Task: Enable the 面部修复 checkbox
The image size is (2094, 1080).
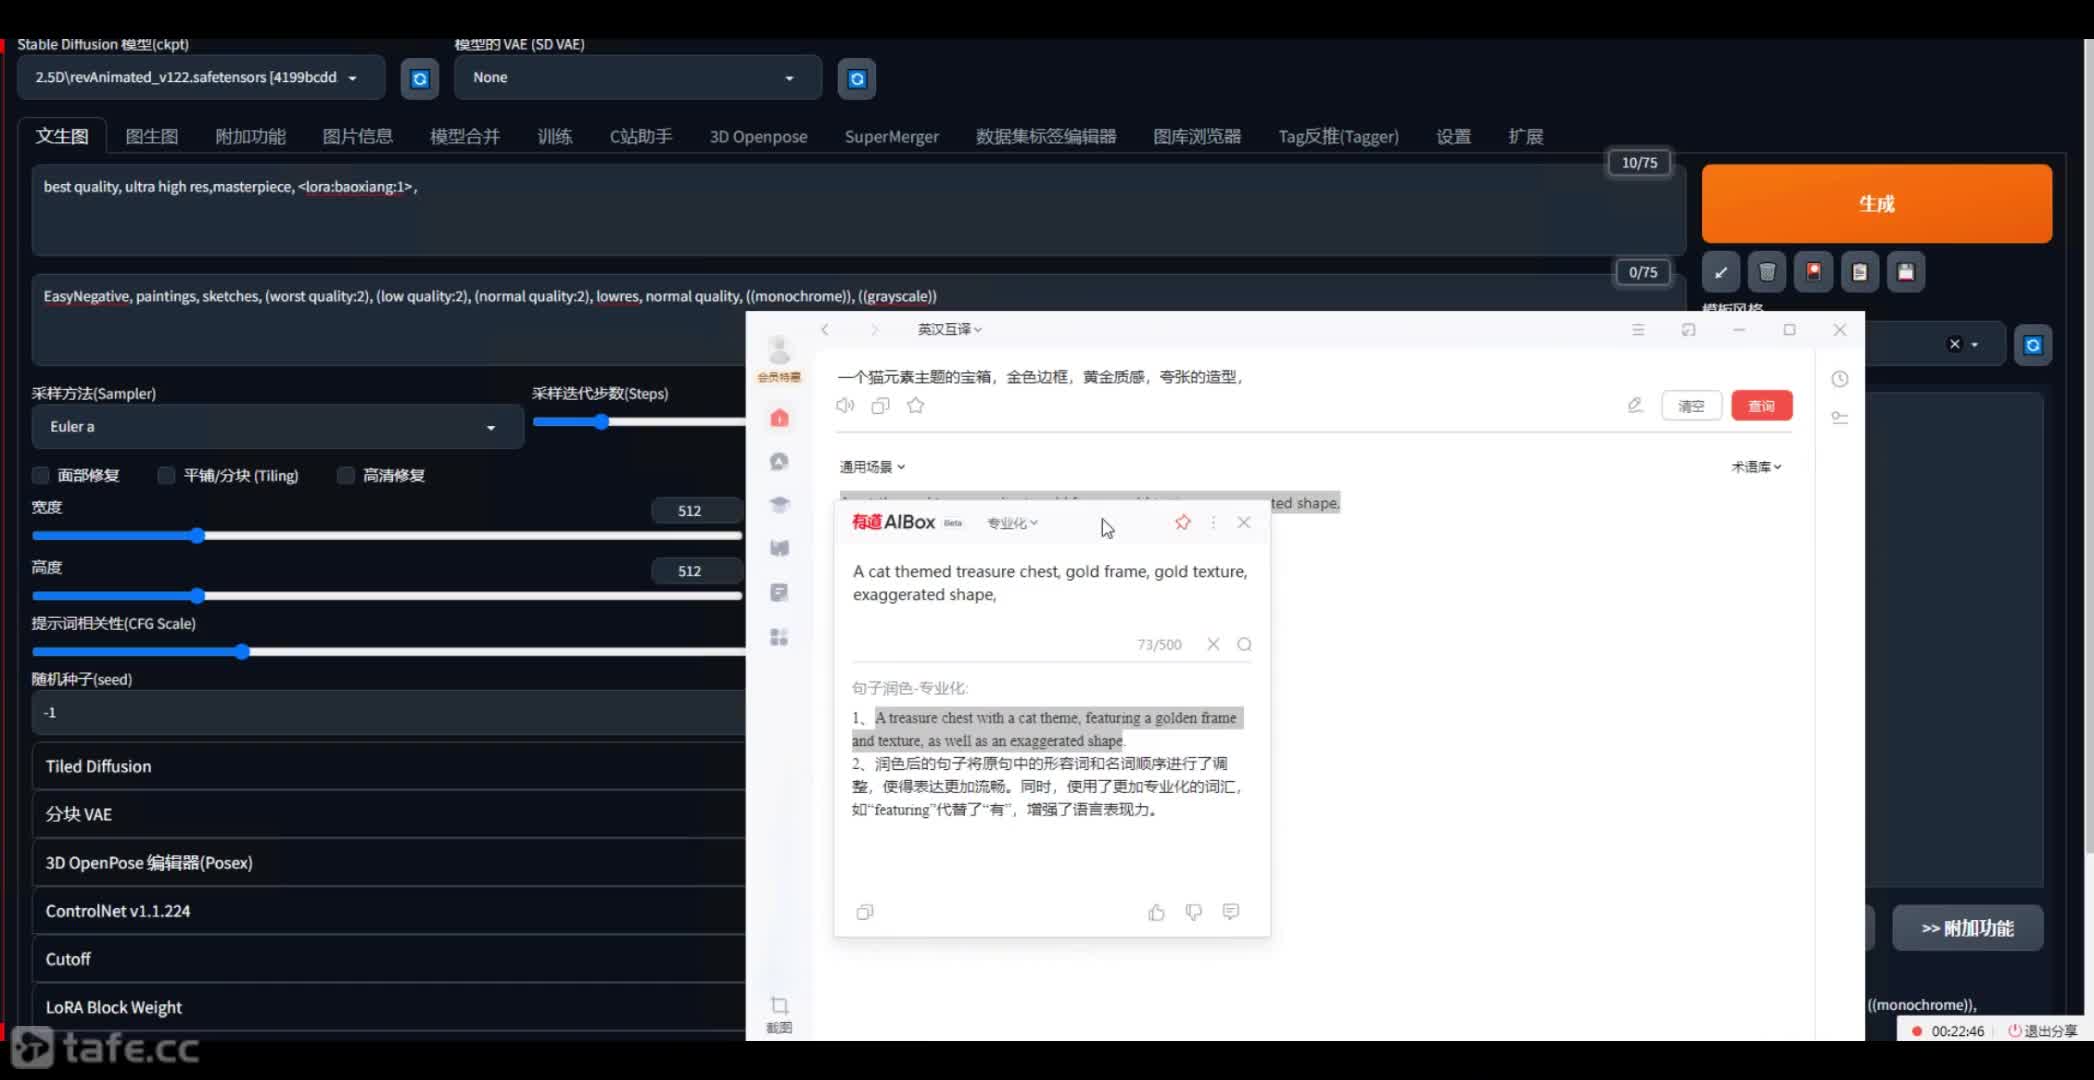Action: [41, 475]
